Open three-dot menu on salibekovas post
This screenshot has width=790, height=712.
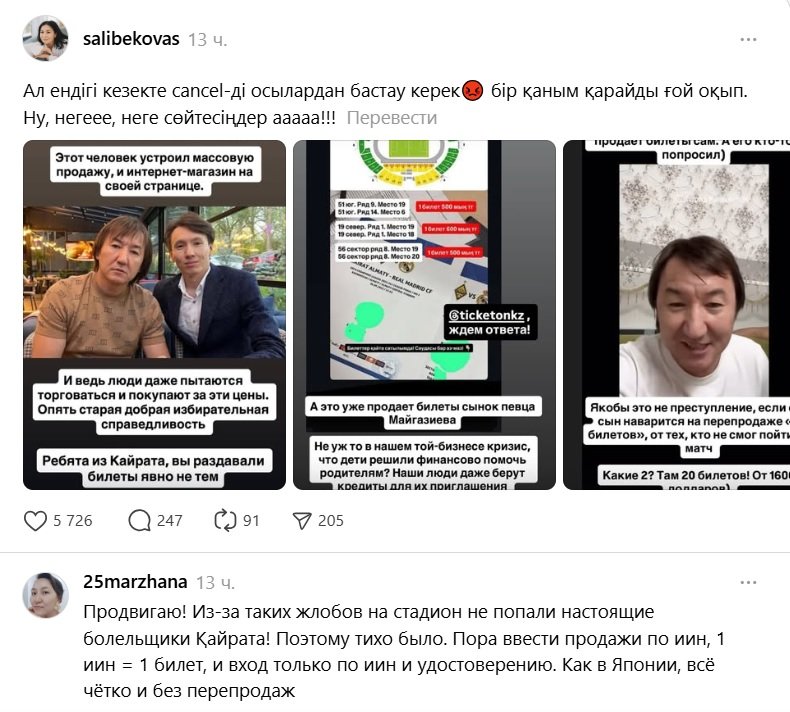(x=748, y=39)
